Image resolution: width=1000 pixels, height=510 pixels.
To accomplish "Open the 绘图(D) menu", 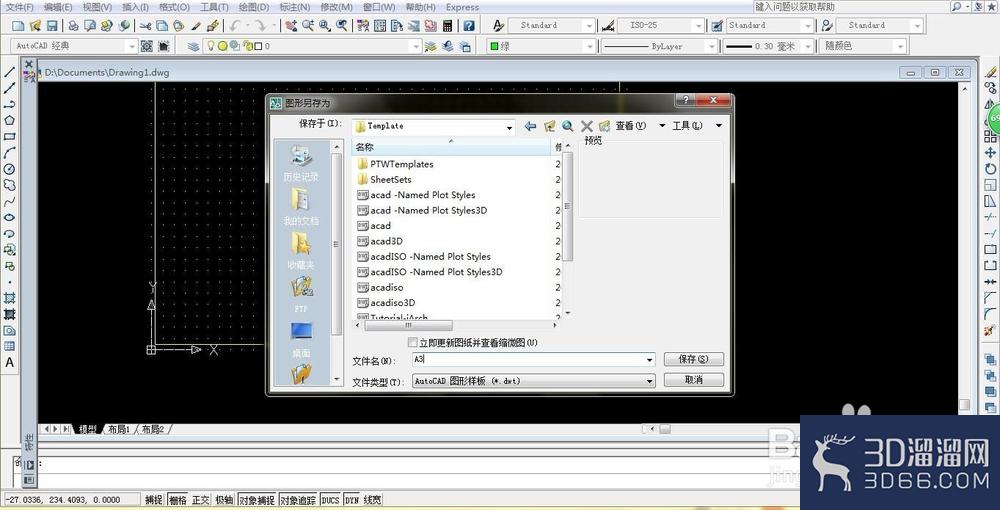I will (x=253, y=7).
